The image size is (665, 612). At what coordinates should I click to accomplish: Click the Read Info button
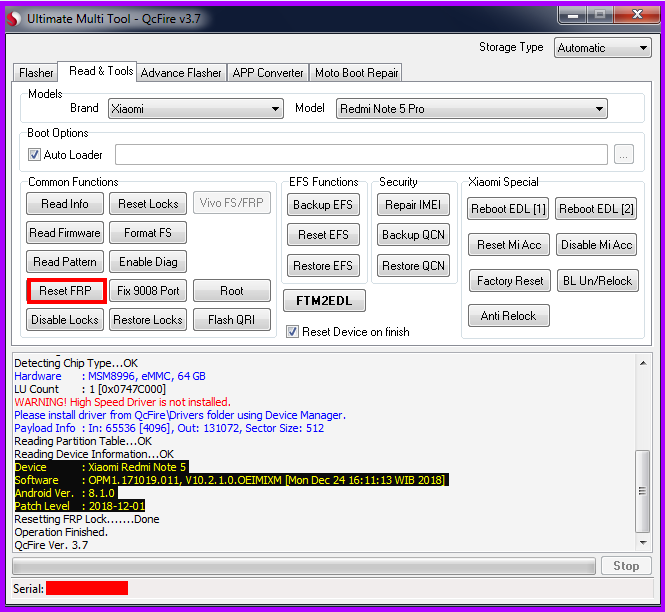click(65, 204)
